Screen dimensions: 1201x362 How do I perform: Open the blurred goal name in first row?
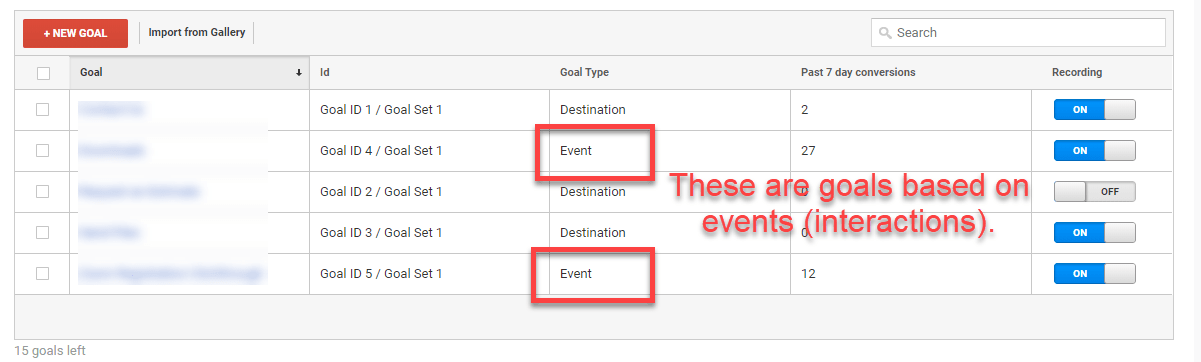tap(110, 110)
